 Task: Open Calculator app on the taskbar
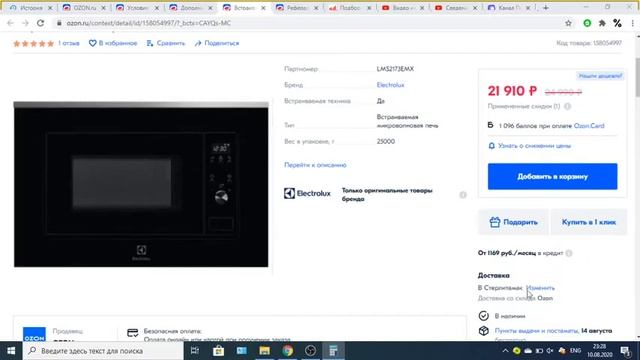[333, 351]
